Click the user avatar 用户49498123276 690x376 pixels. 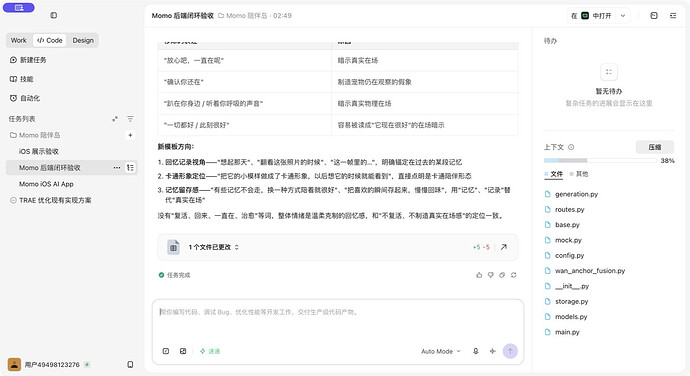tap(15, 365)
